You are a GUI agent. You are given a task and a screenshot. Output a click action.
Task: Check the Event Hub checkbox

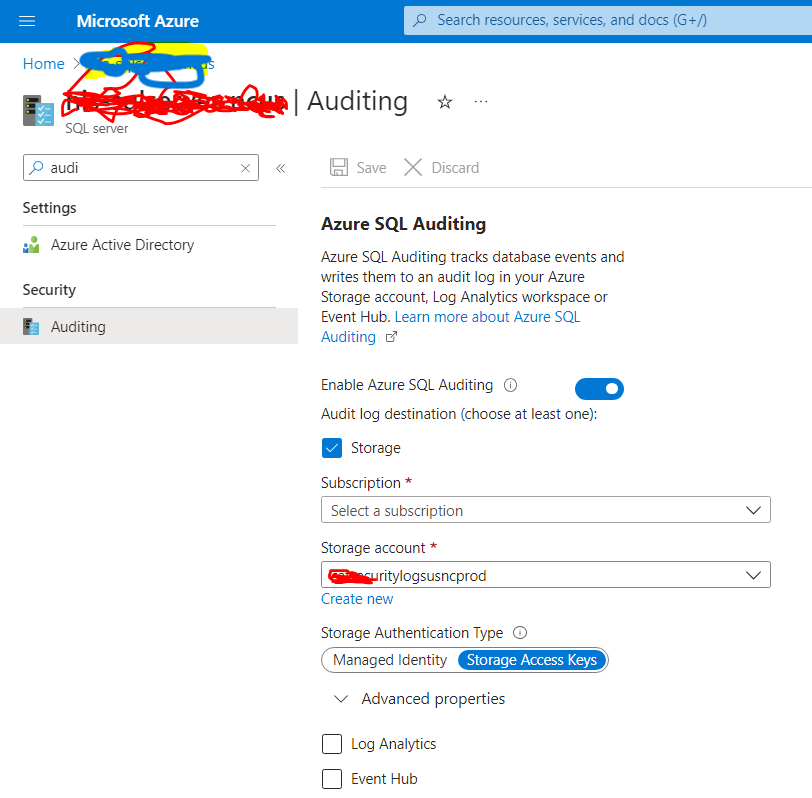coord(332,779)
